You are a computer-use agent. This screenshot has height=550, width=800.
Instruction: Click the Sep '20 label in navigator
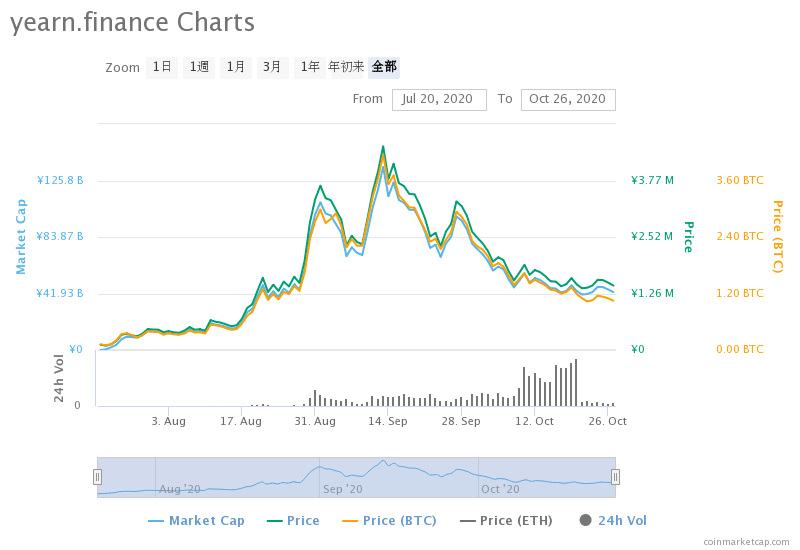click(343, 489)
